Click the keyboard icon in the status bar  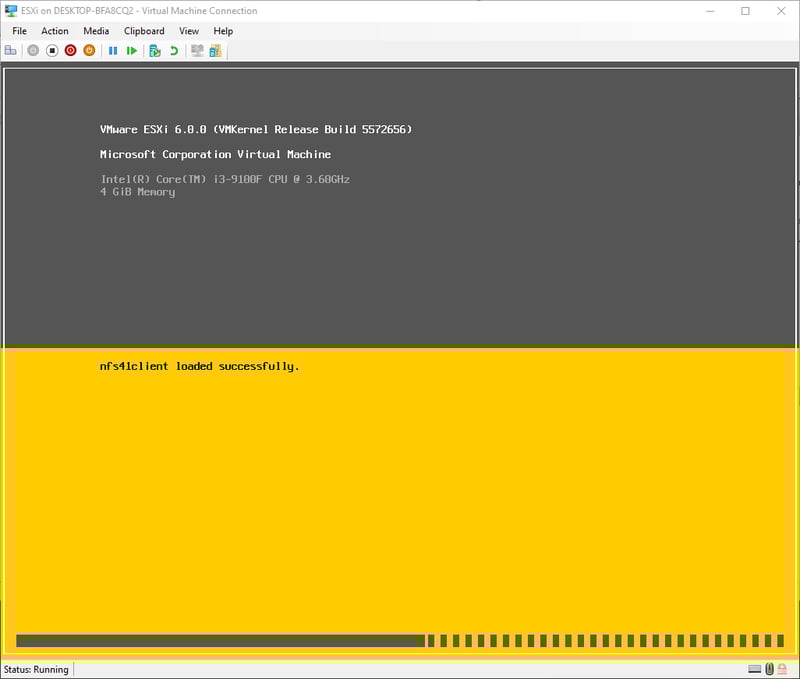[754, 669]
